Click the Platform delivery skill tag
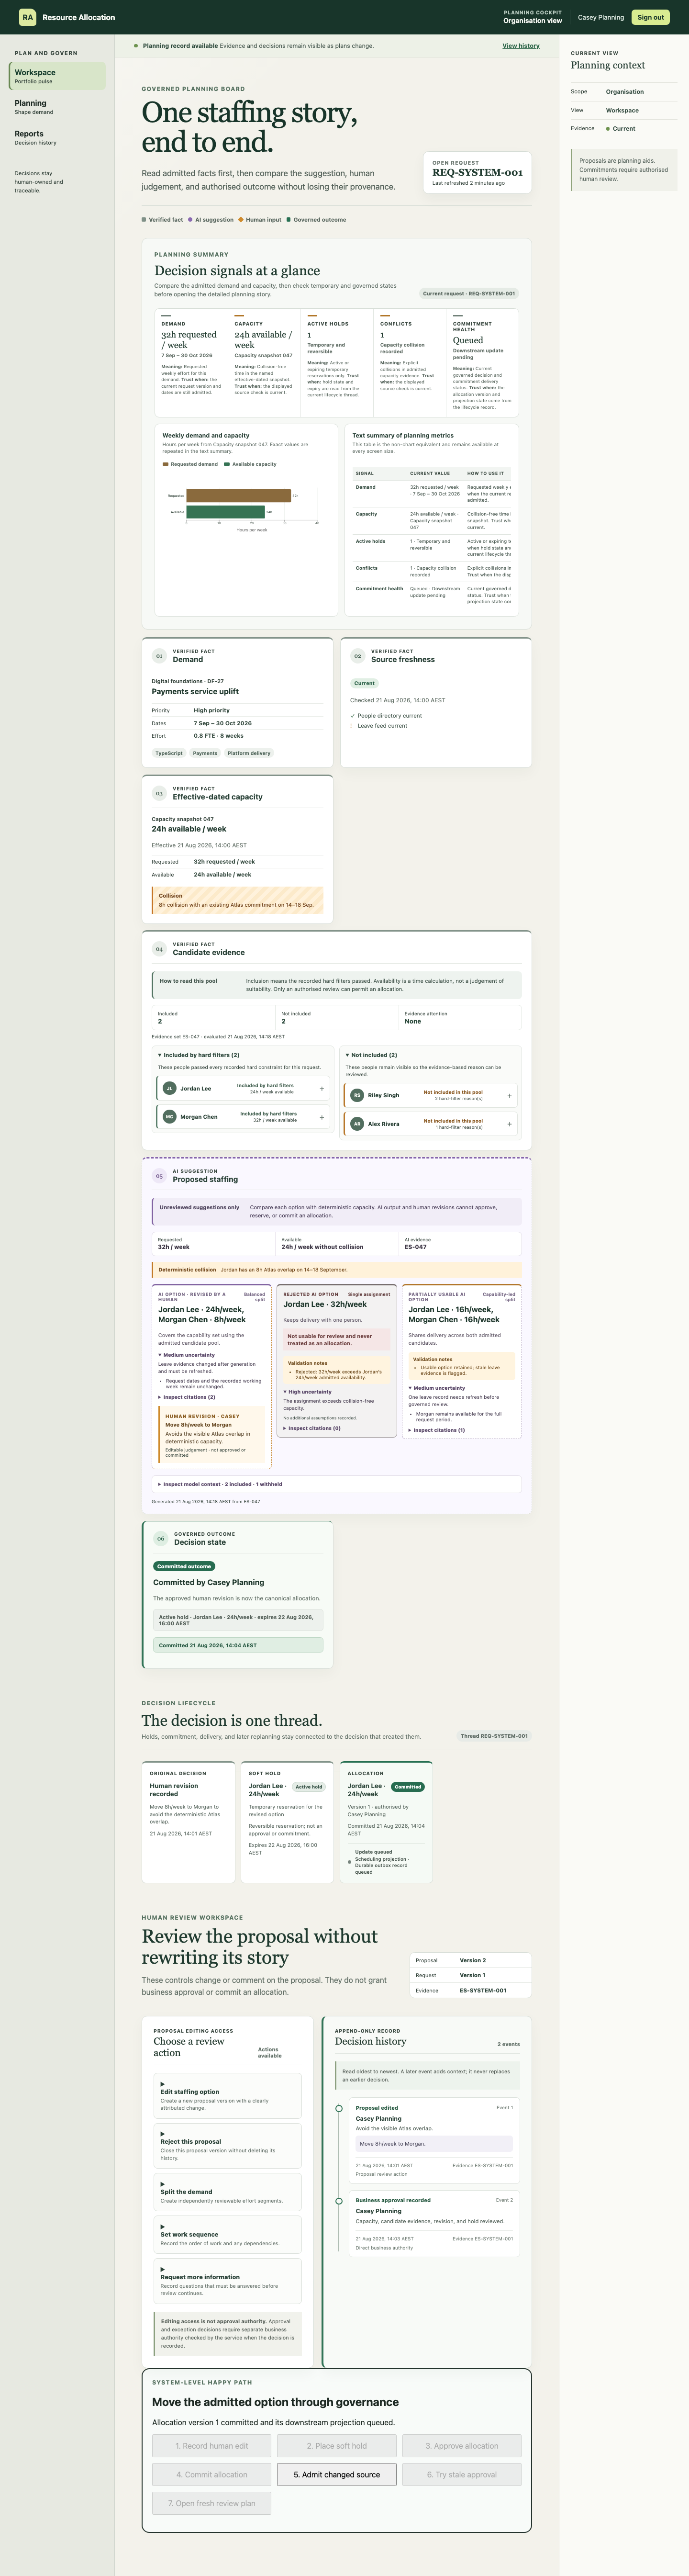 (x=249, y=753)
